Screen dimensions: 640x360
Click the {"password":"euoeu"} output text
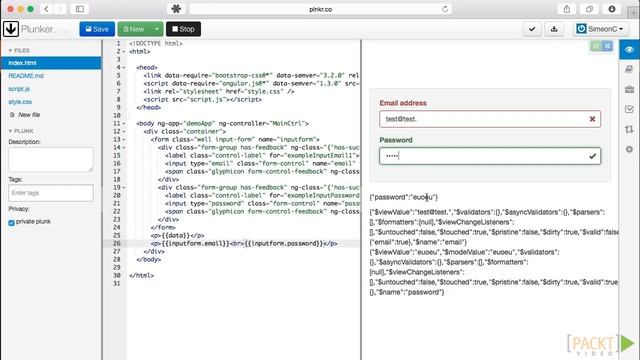(x=404, y=197)
